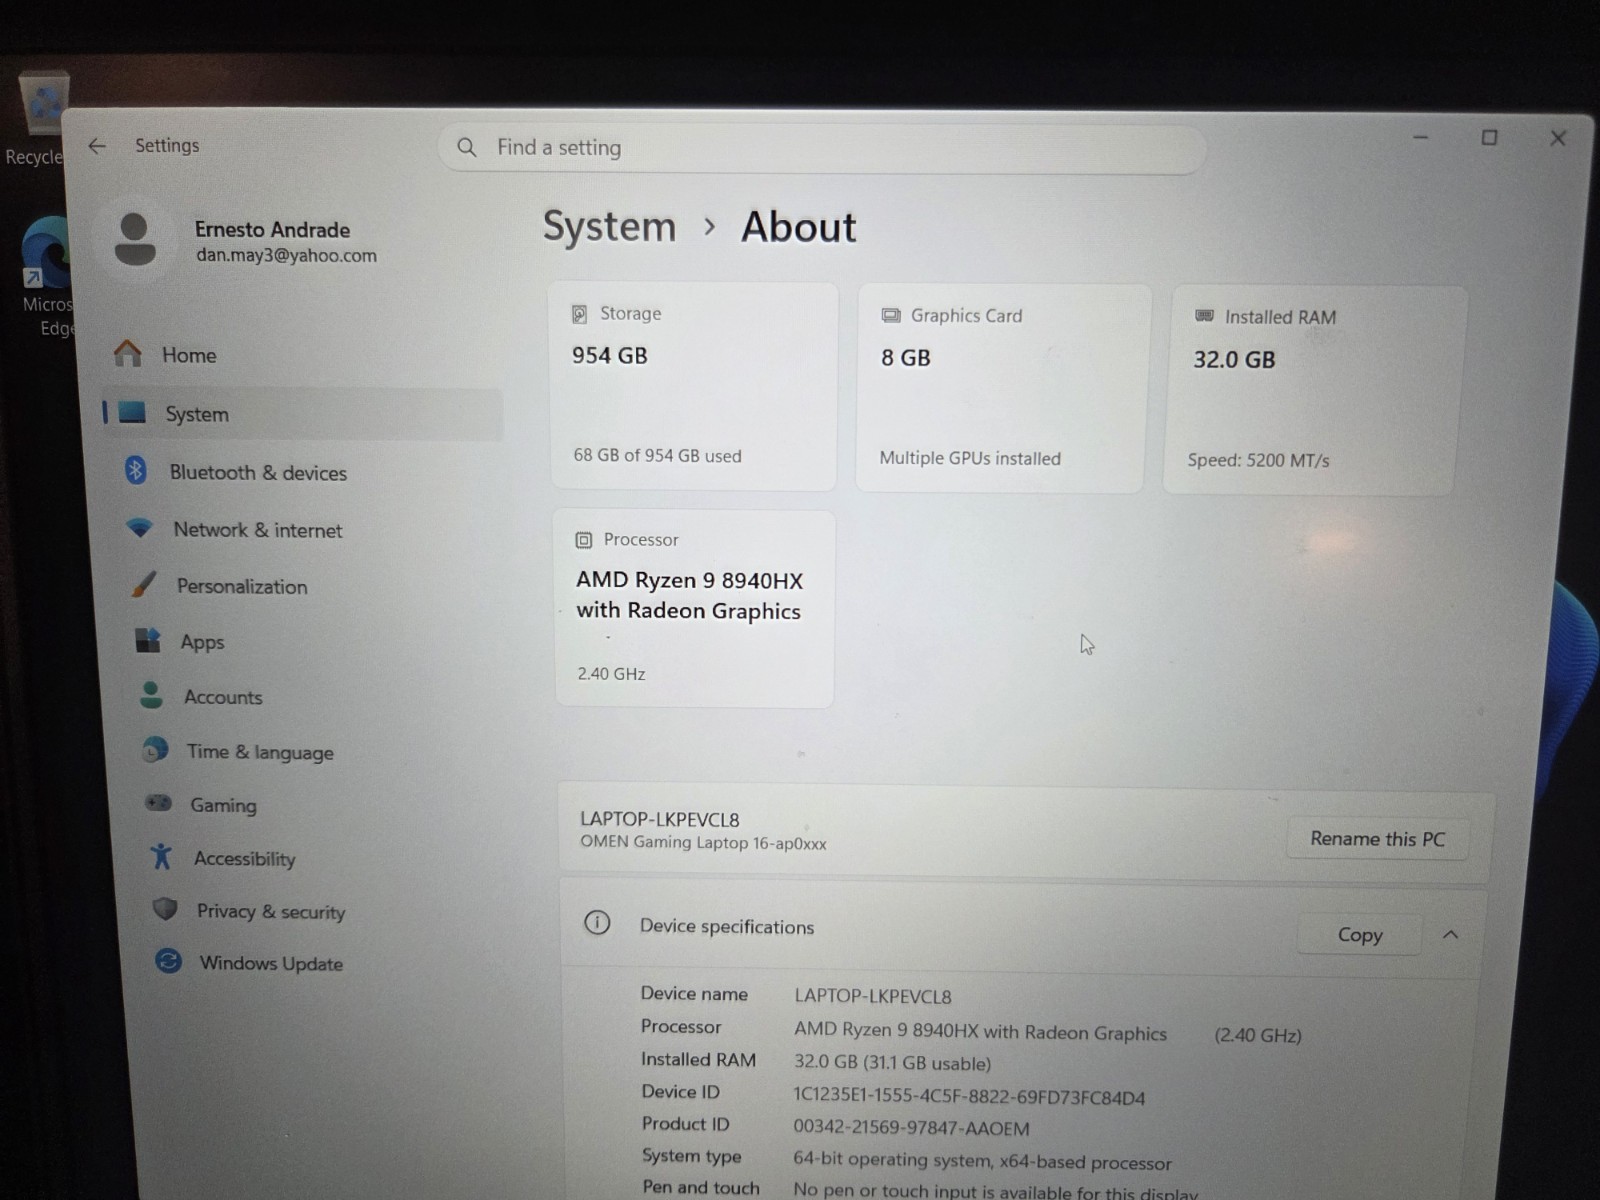Click the Storage card disk icon
1600x1200 pixels.
click(x=579, y=314)
